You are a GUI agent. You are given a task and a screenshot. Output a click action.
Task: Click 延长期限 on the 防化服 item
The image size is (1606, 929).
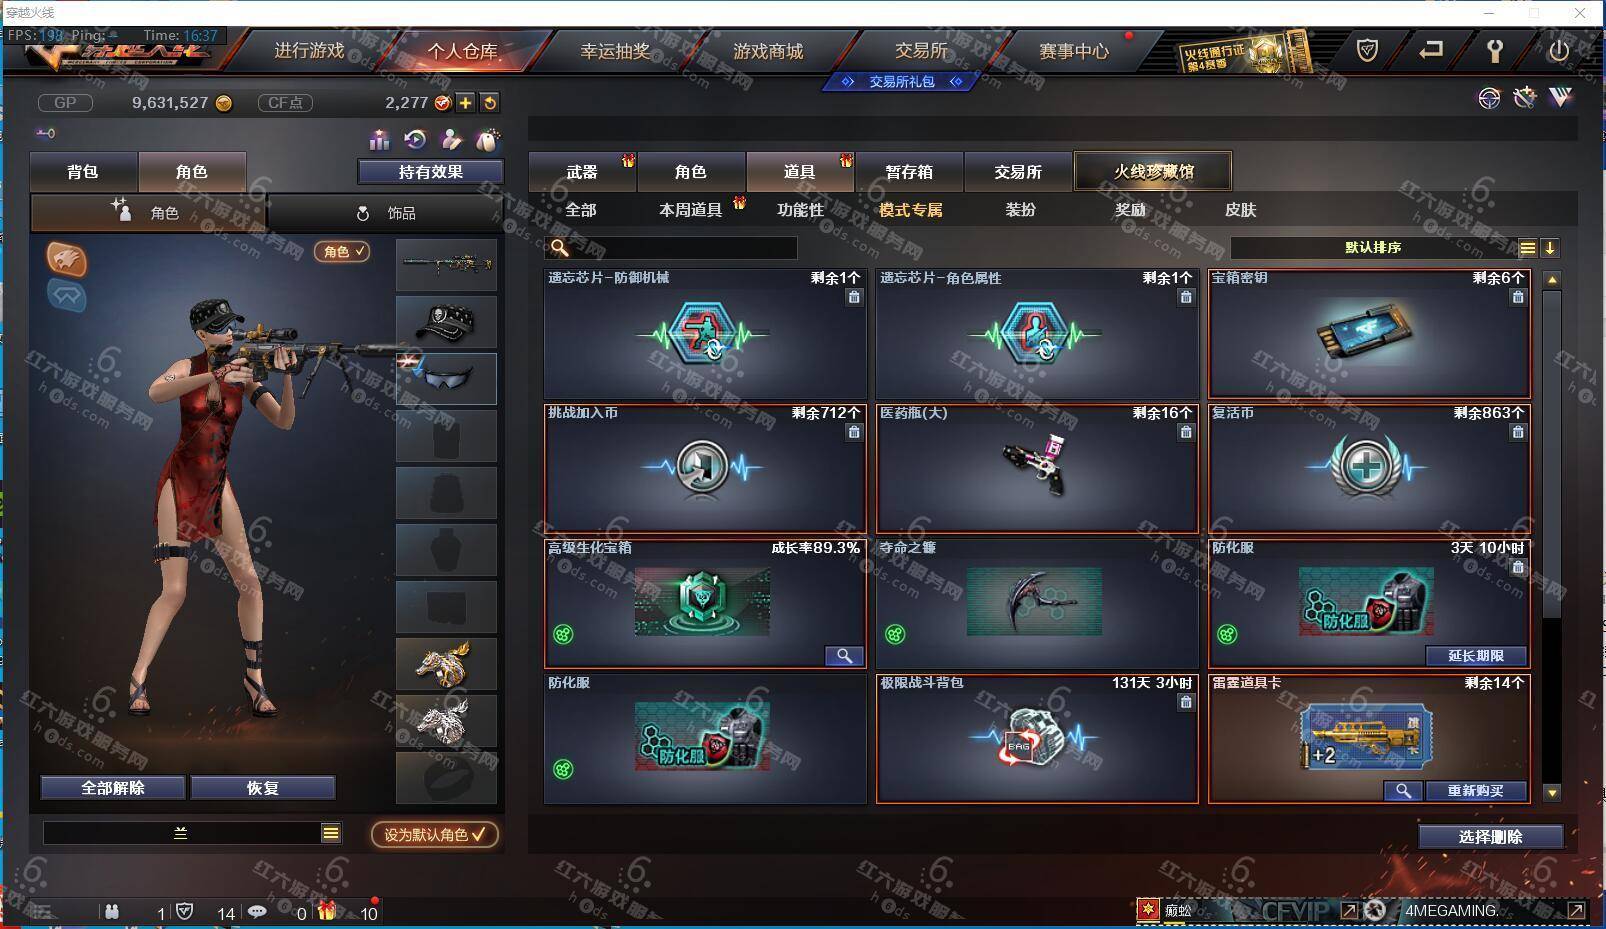(x=1476, y=655)
